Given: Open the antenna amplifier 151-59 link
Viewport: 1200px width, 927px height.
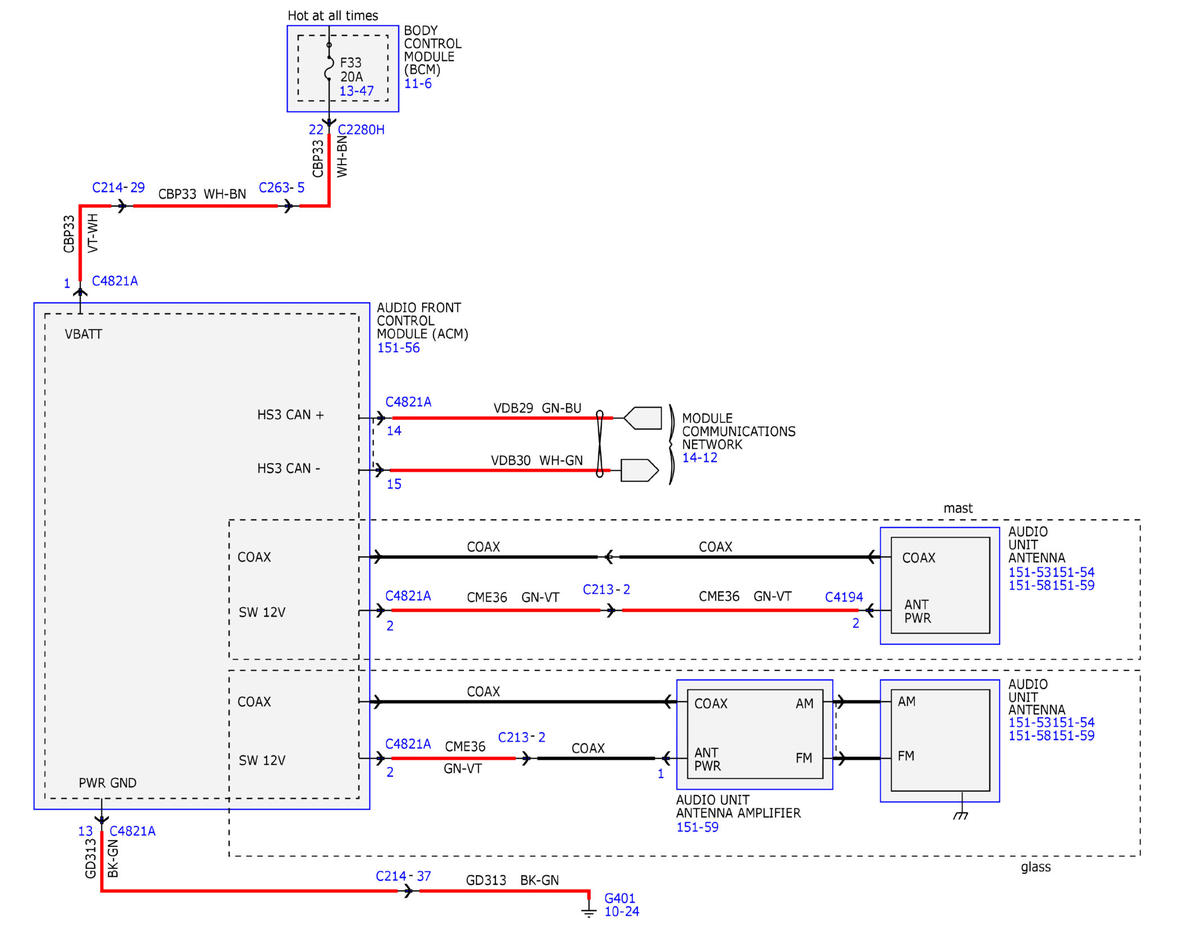Looking at the screenshot, I should 698,827.
